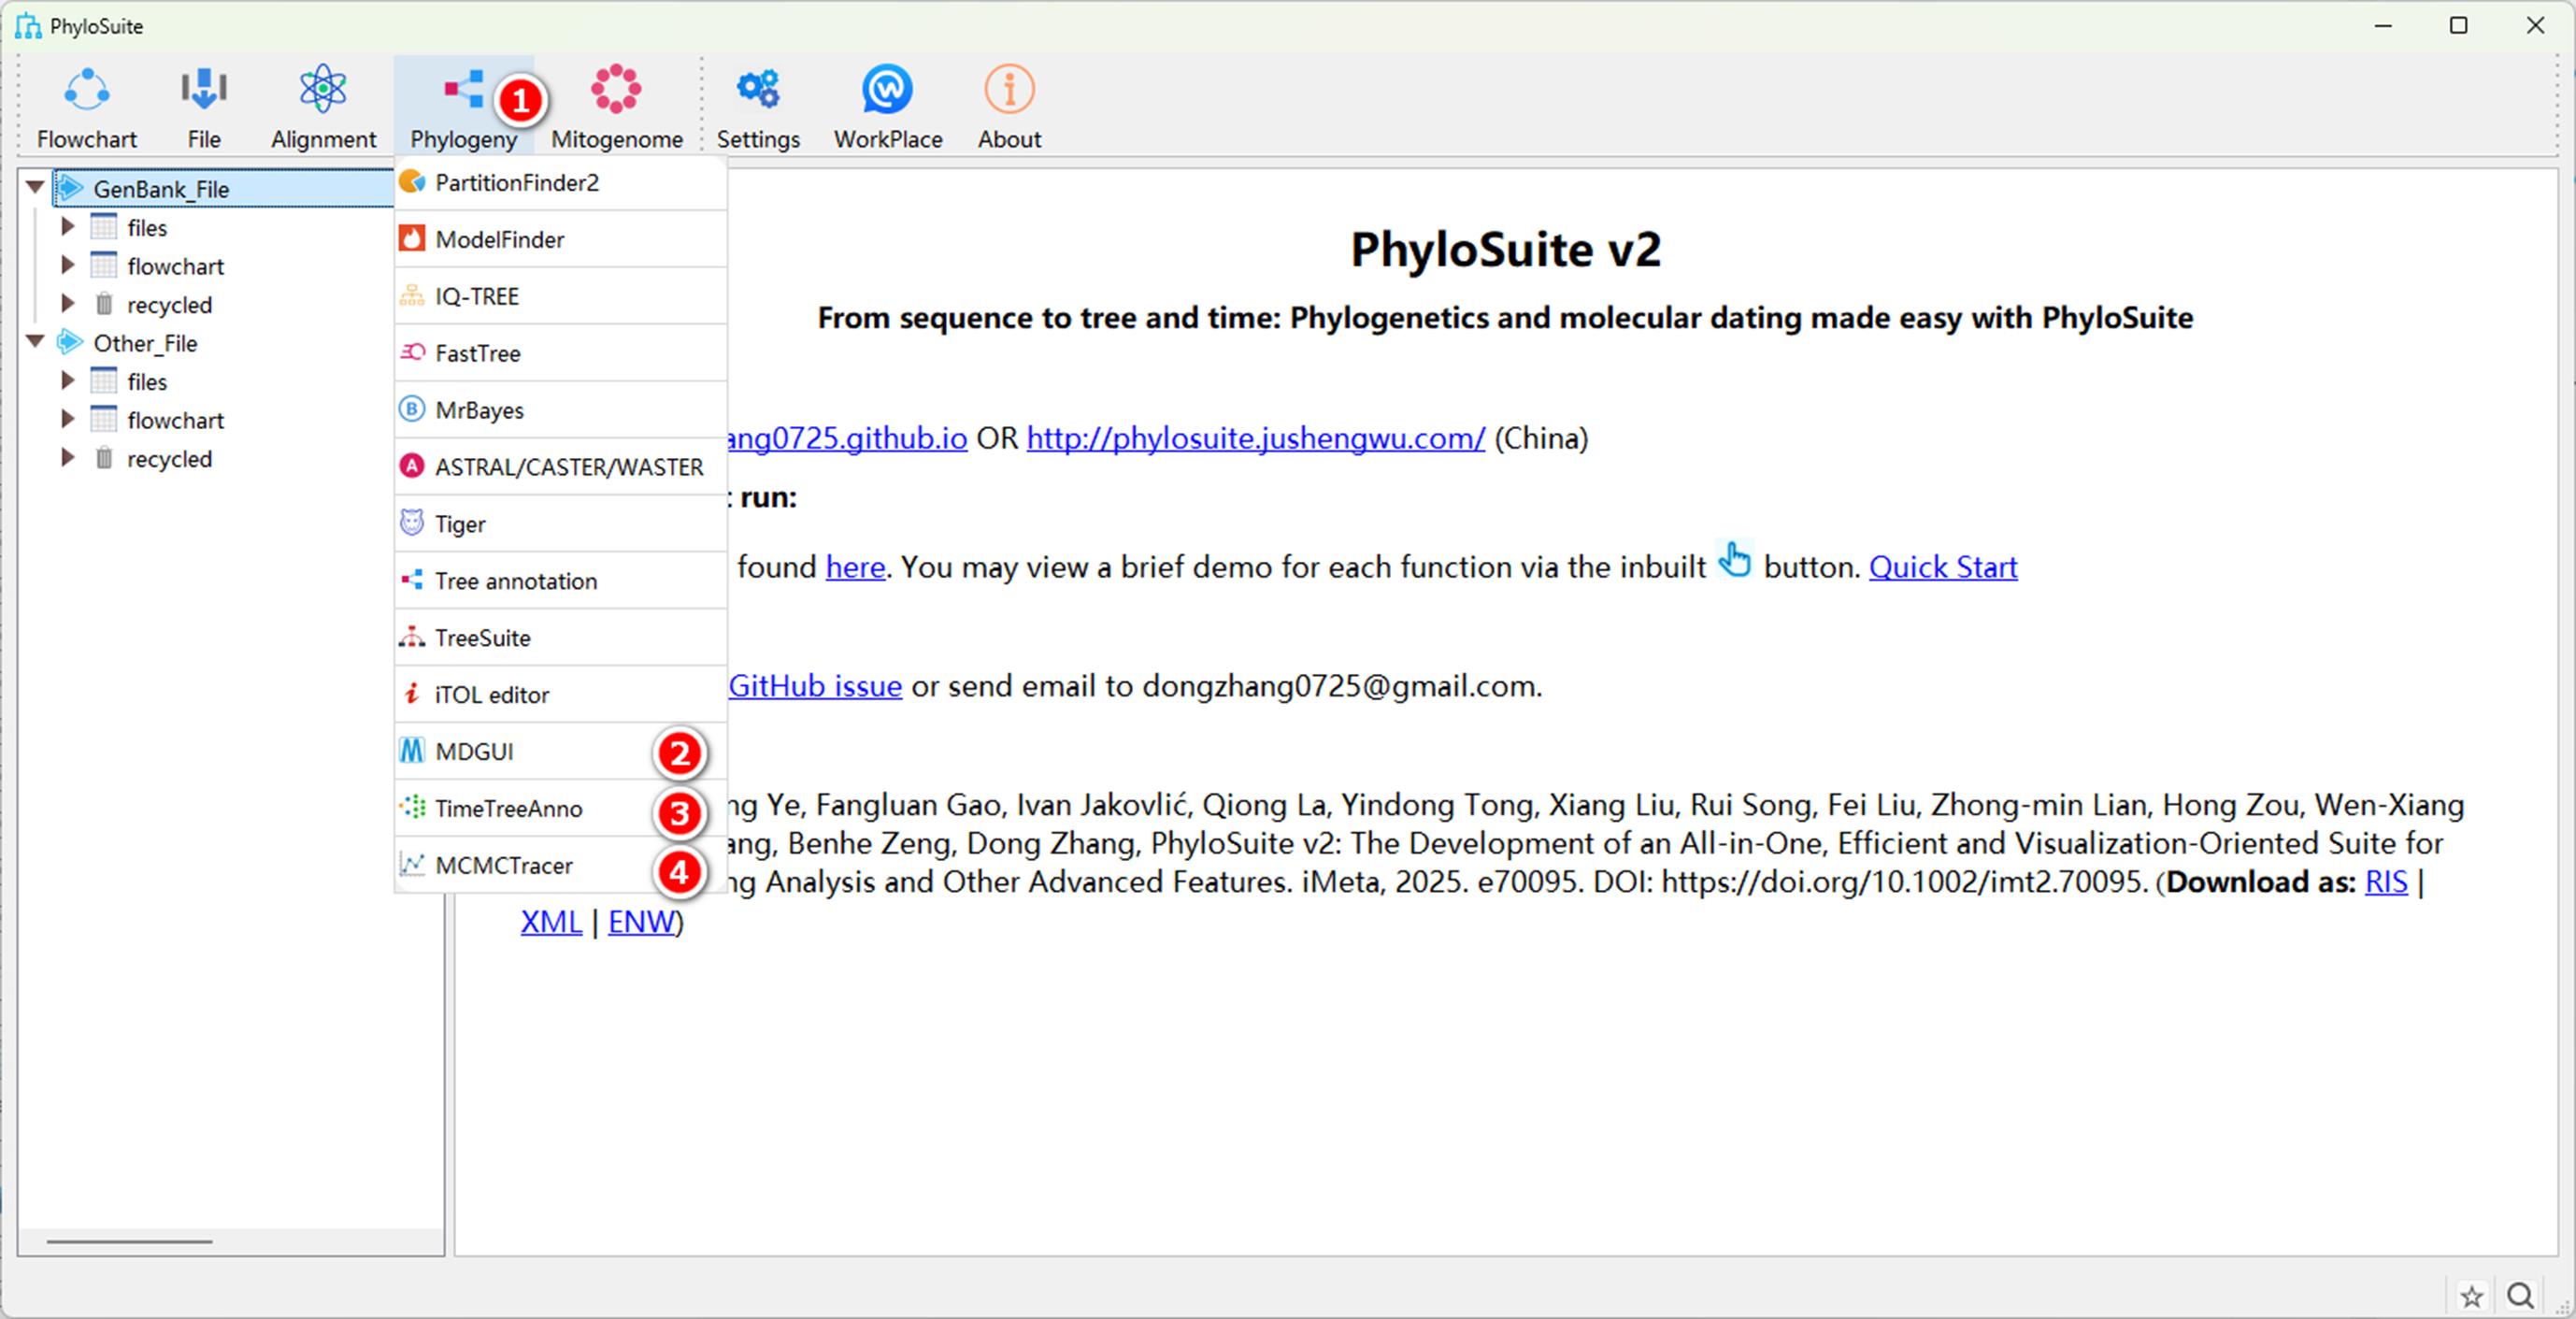Click the ModelFinder flame icon
Viewport: 2576px width, 1319px height.
pos(412,239)
